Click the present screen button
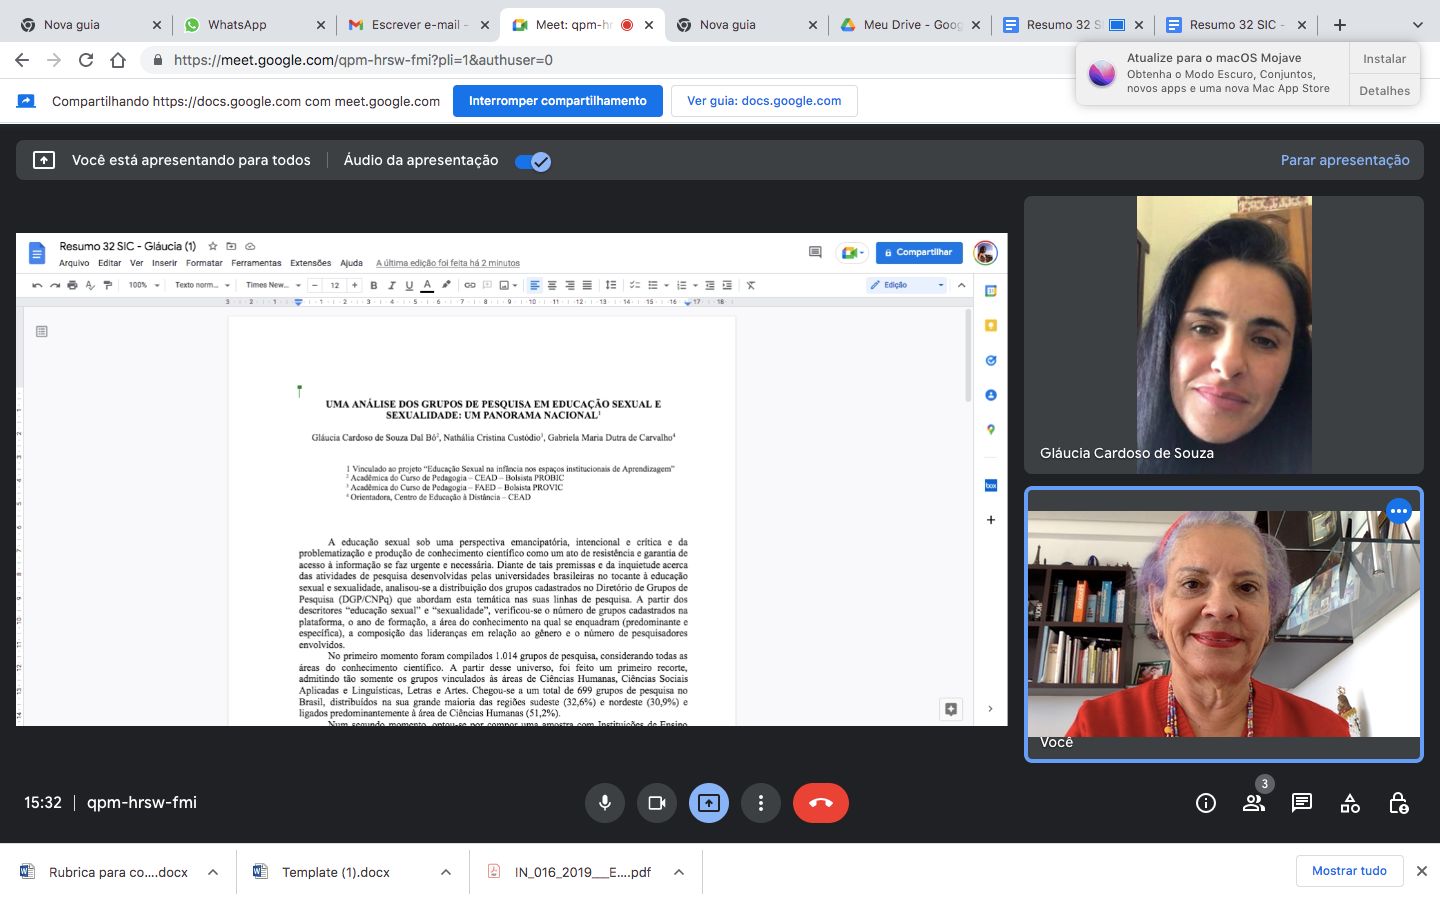Image resolution: width=1440 pixels, height=900 pixels. click(x=709, y=803)
